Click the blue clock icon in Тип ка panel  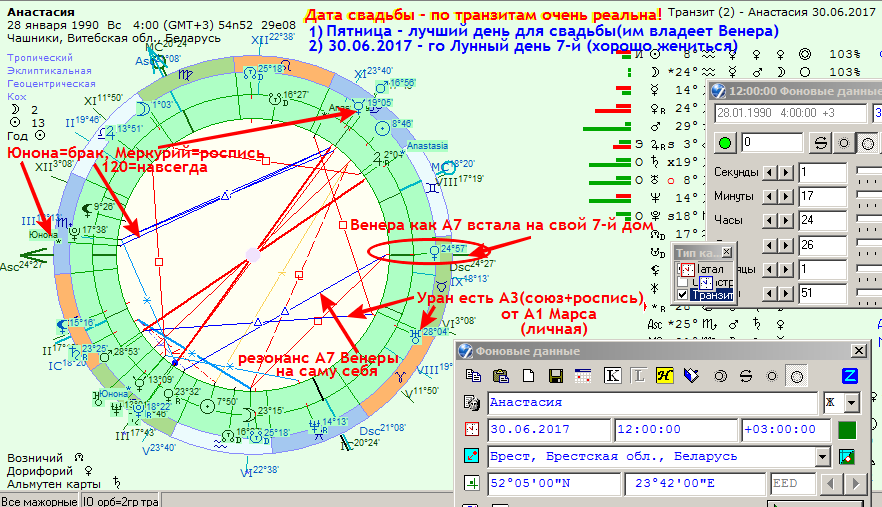point(705,282)
